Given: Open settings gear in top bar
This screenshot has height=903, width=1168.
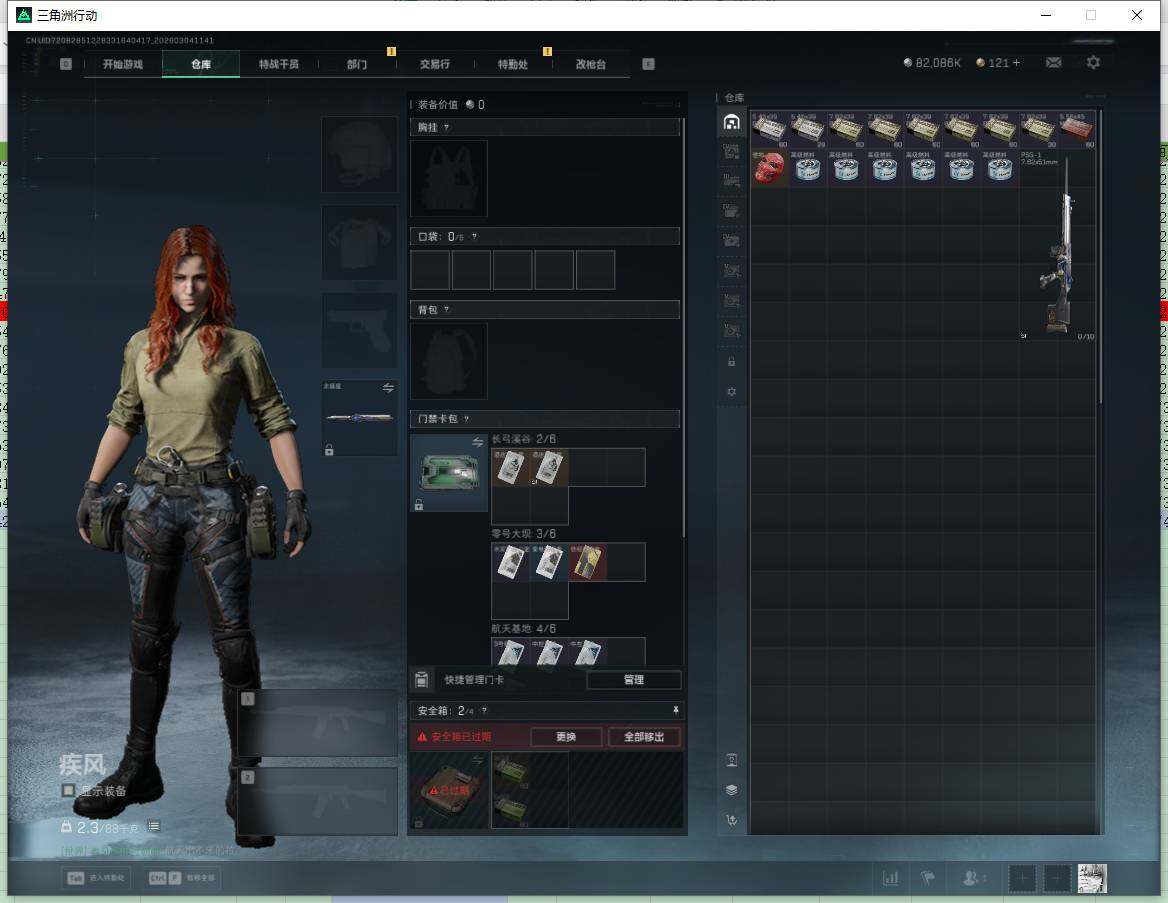Looking at the screenshot, I should pos(1093,63).
